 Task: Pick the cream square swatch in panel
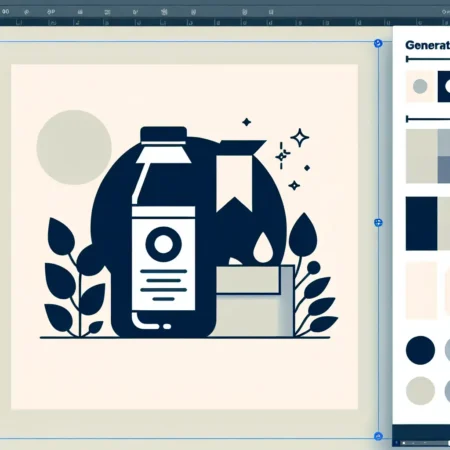(x=421, y=290)
